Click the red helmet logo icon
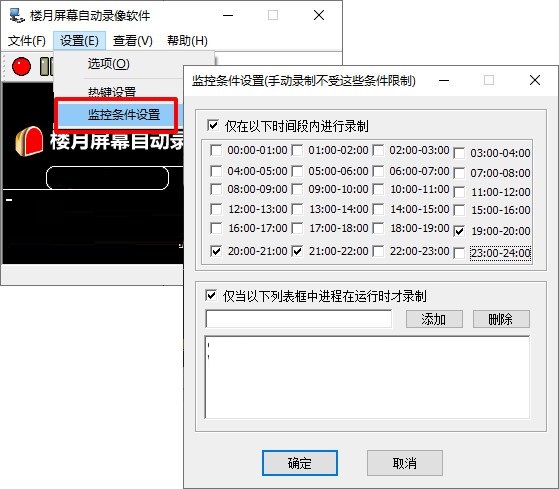This screenshot has width=559, height=489. pyautogui.click(x=29, y=141)
